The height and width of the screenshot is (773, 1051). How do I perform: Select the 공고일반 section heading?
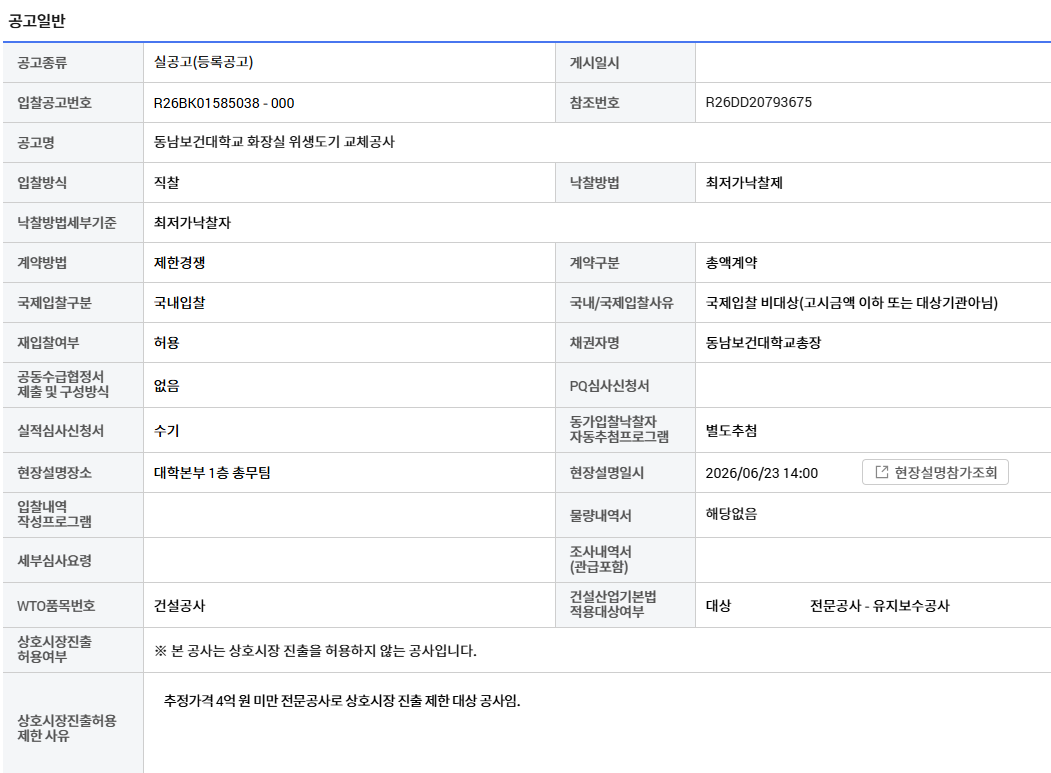[37, 21]
